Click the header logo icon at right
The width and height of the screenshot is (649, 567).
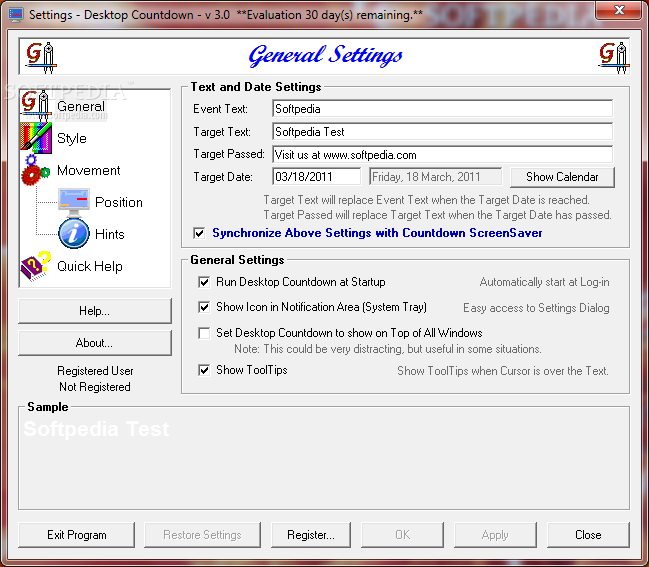(614, 57)
